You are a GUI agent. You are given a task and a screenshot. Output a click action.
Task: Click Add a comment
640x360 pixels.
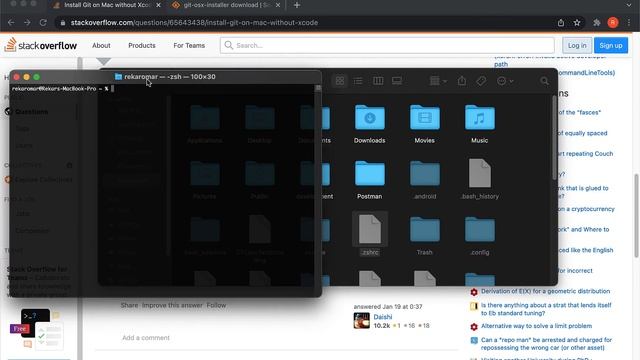[x=146, y=338]
